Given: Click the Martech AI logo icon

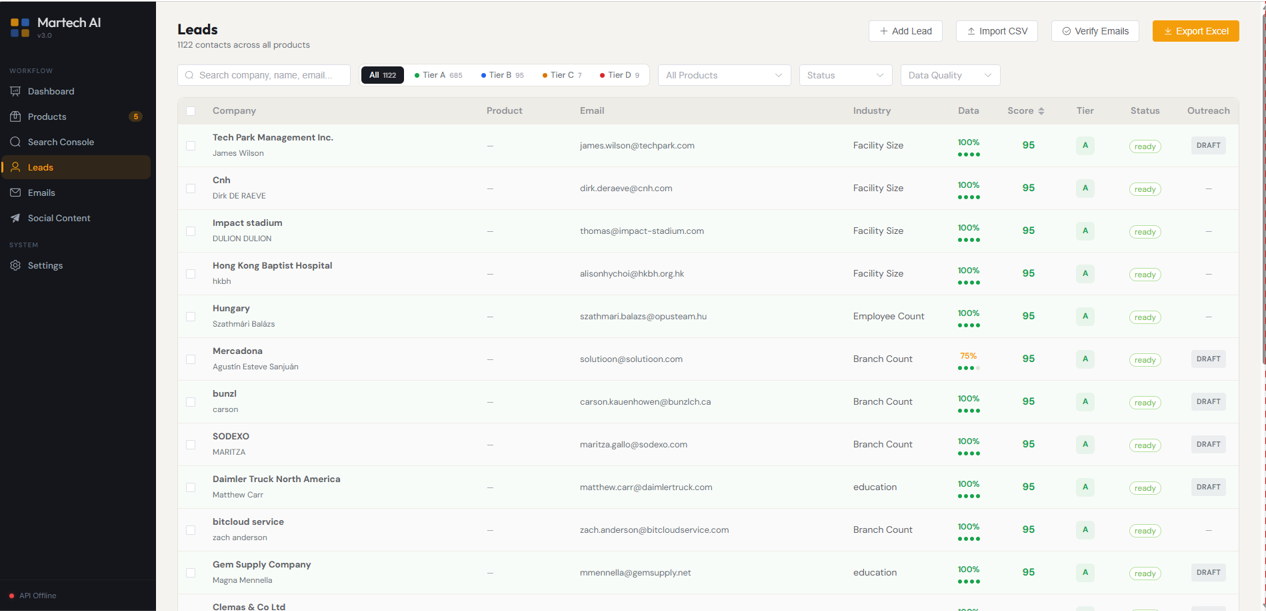Looking at the screenshot, I should [20, 27].
